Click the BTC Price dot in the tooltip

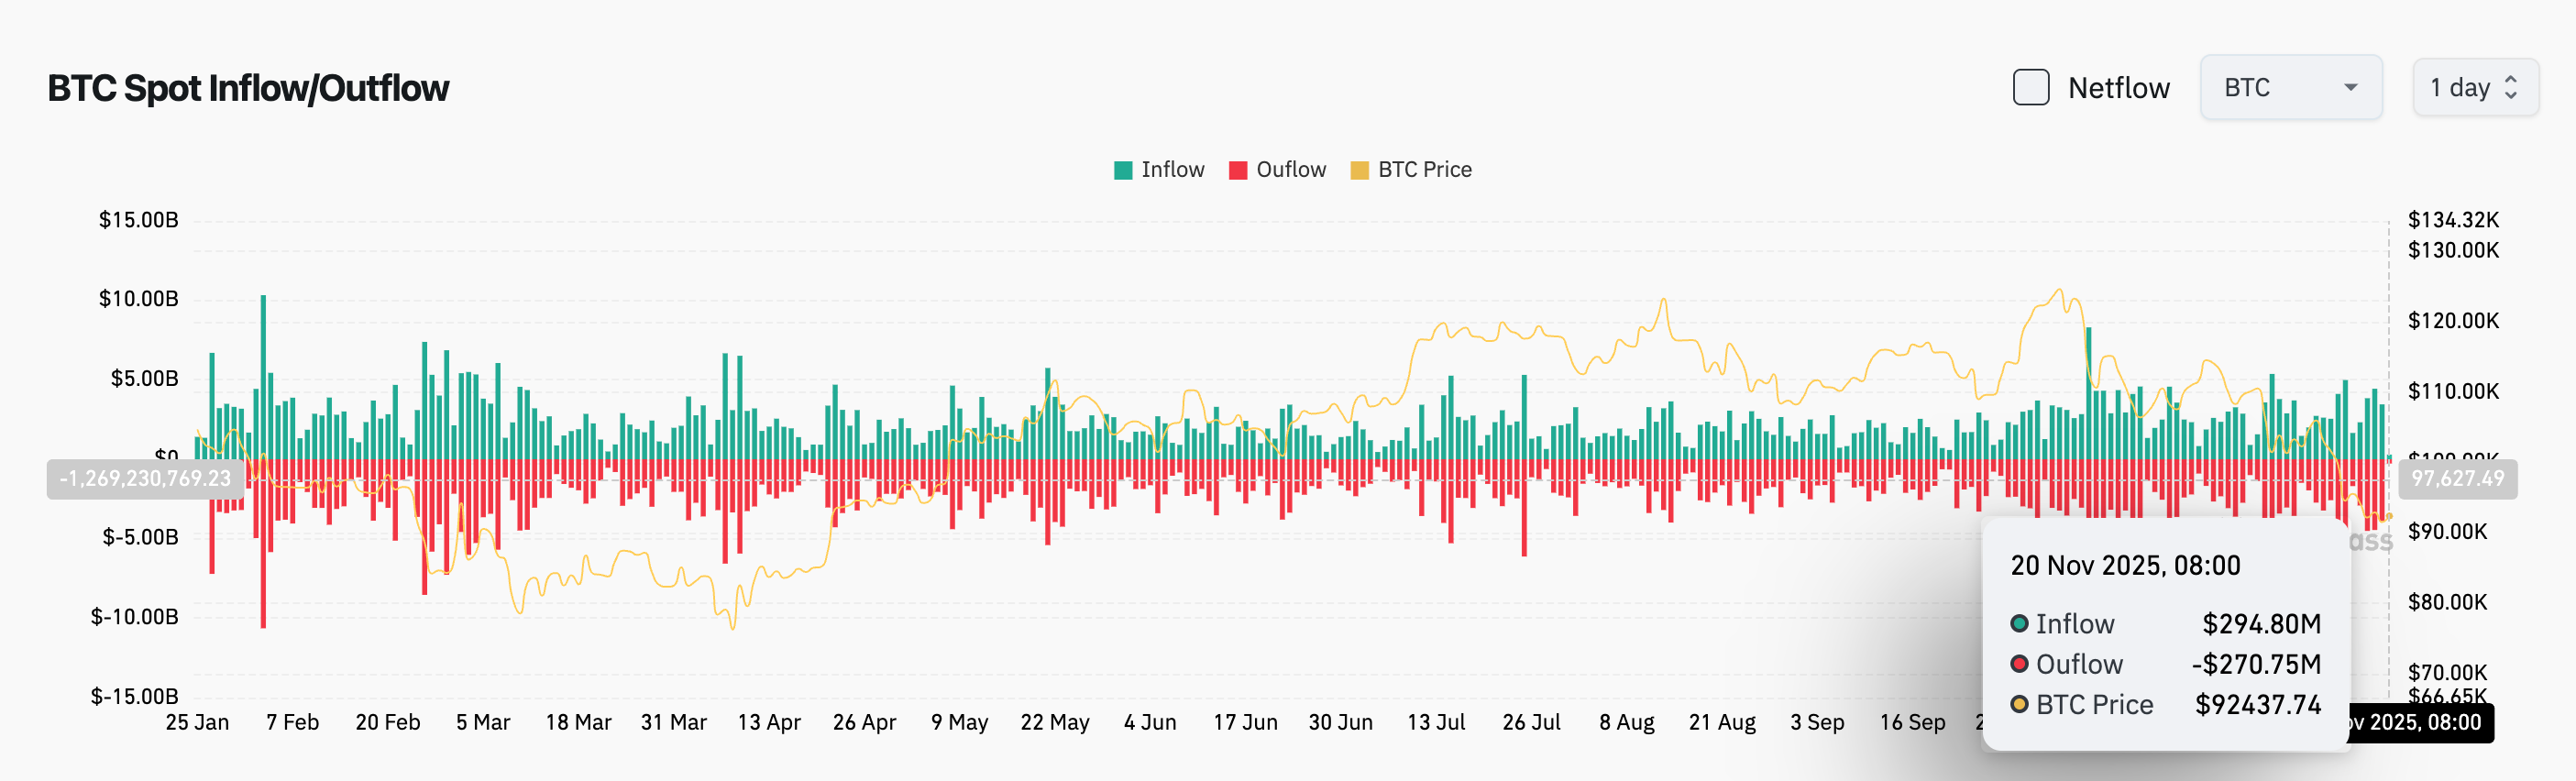(2019, 704)
